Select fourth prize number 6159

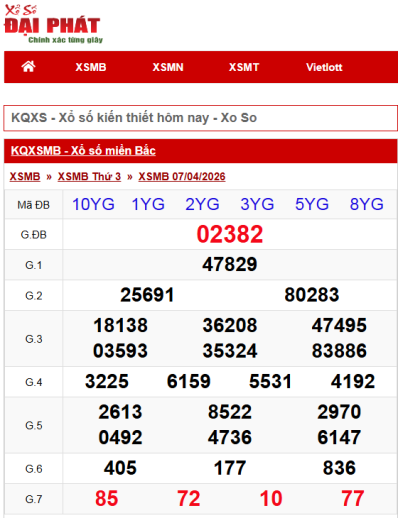click(189, 382)
